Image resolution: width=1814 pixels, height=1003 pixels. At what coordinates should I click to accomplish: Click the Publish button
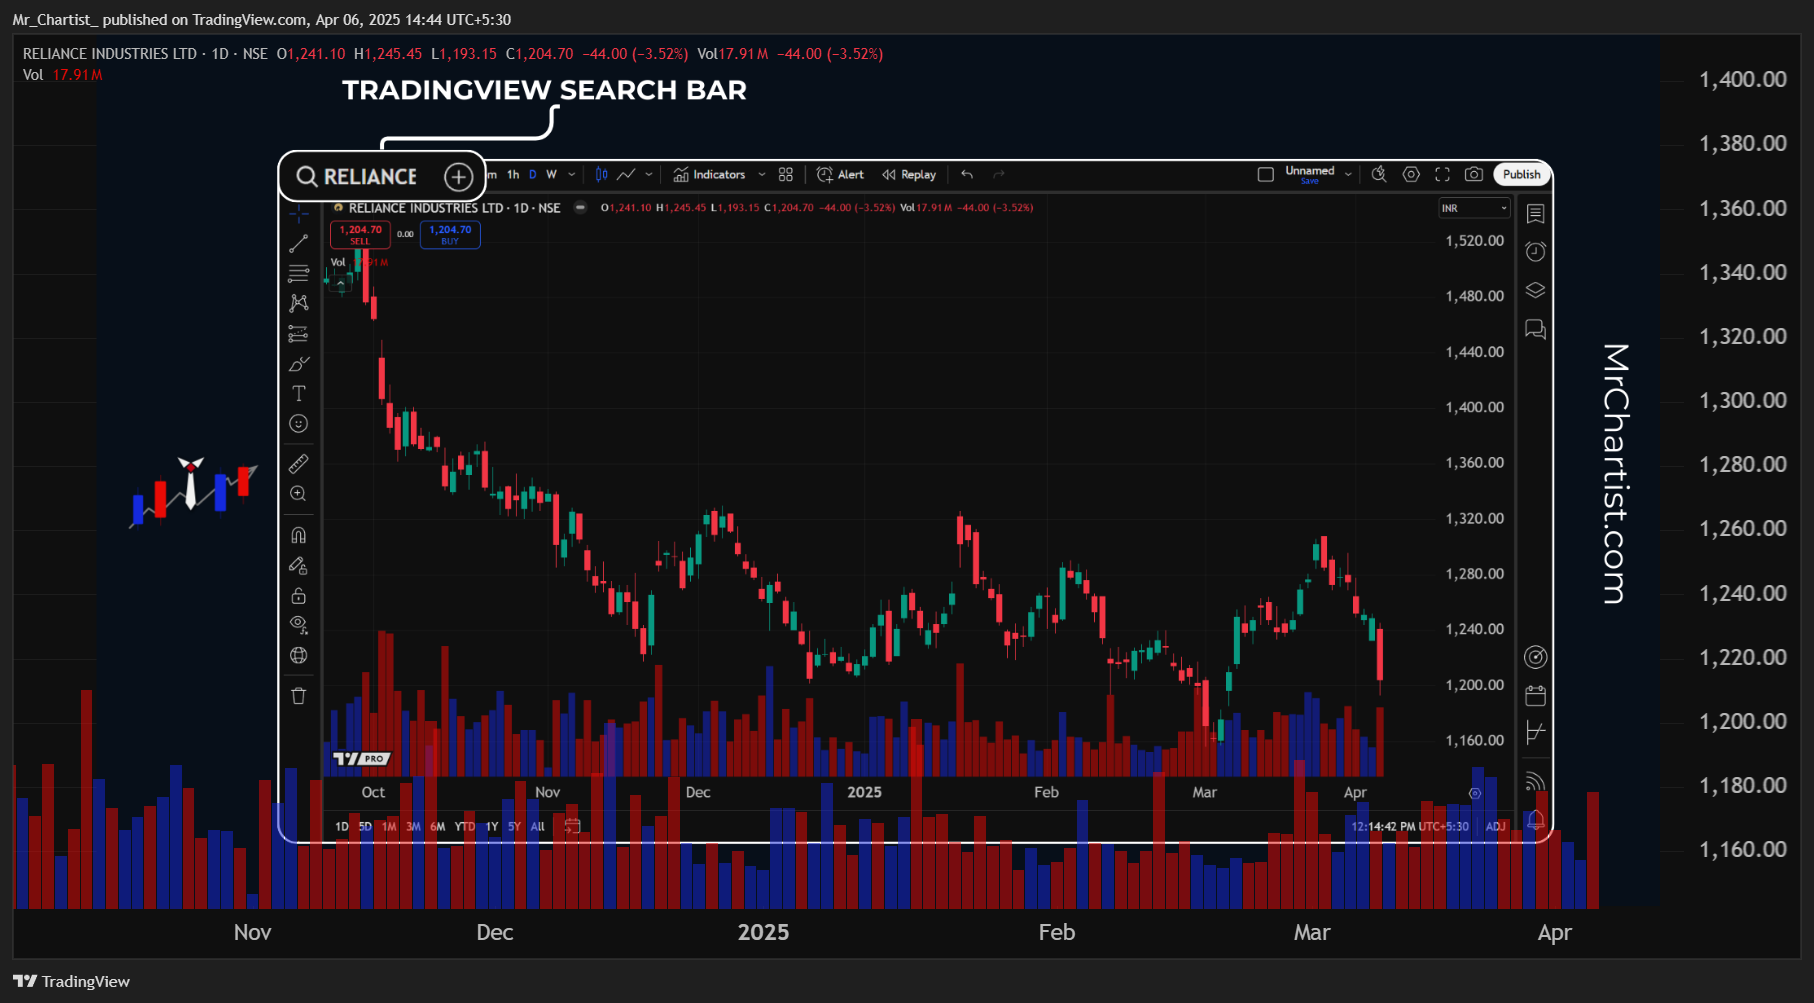1521,175
